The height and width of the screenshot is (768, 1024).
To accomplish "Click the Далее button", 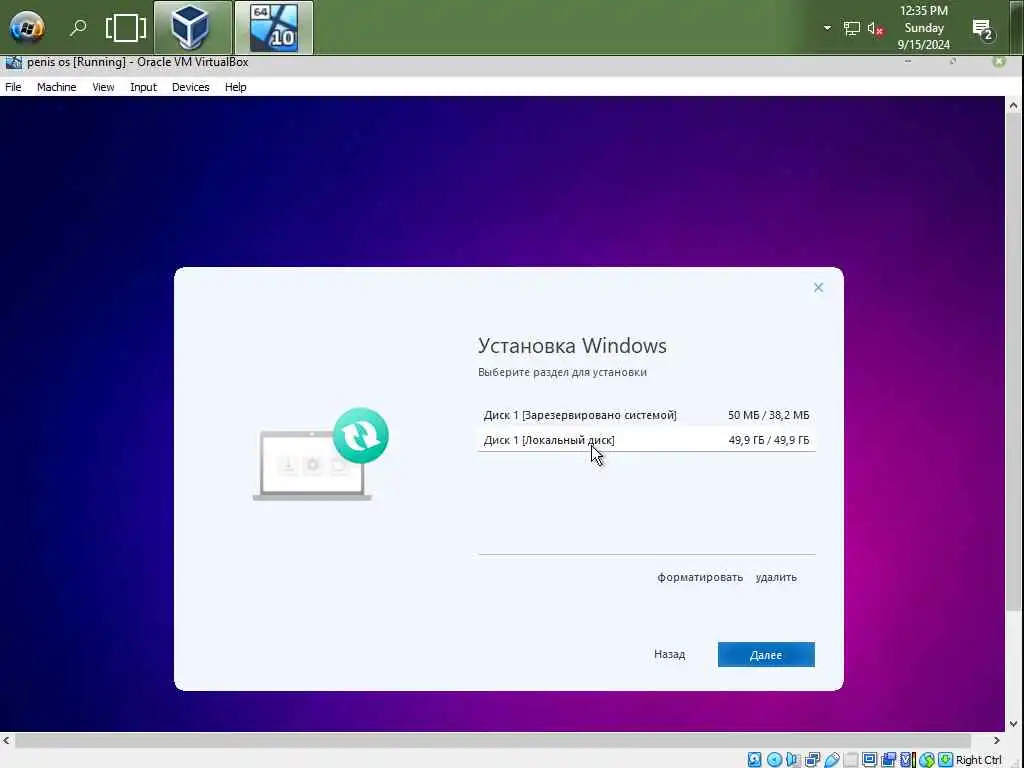I will pyautogui.click(x=766, y=654).
